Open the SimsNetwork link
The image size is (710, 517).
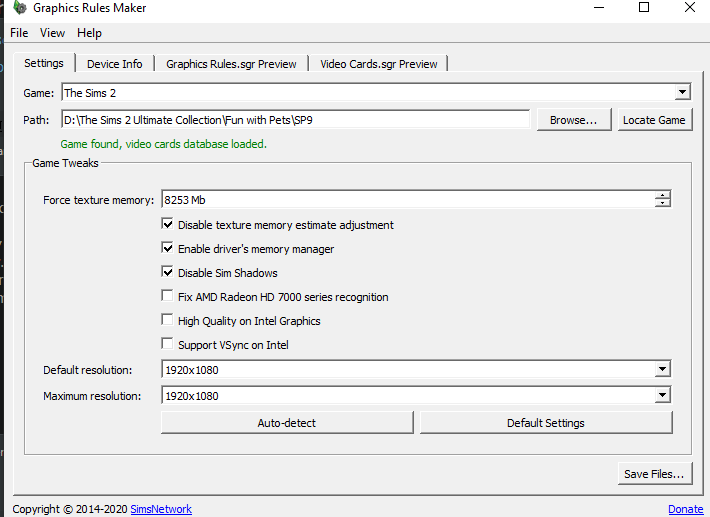161,509
